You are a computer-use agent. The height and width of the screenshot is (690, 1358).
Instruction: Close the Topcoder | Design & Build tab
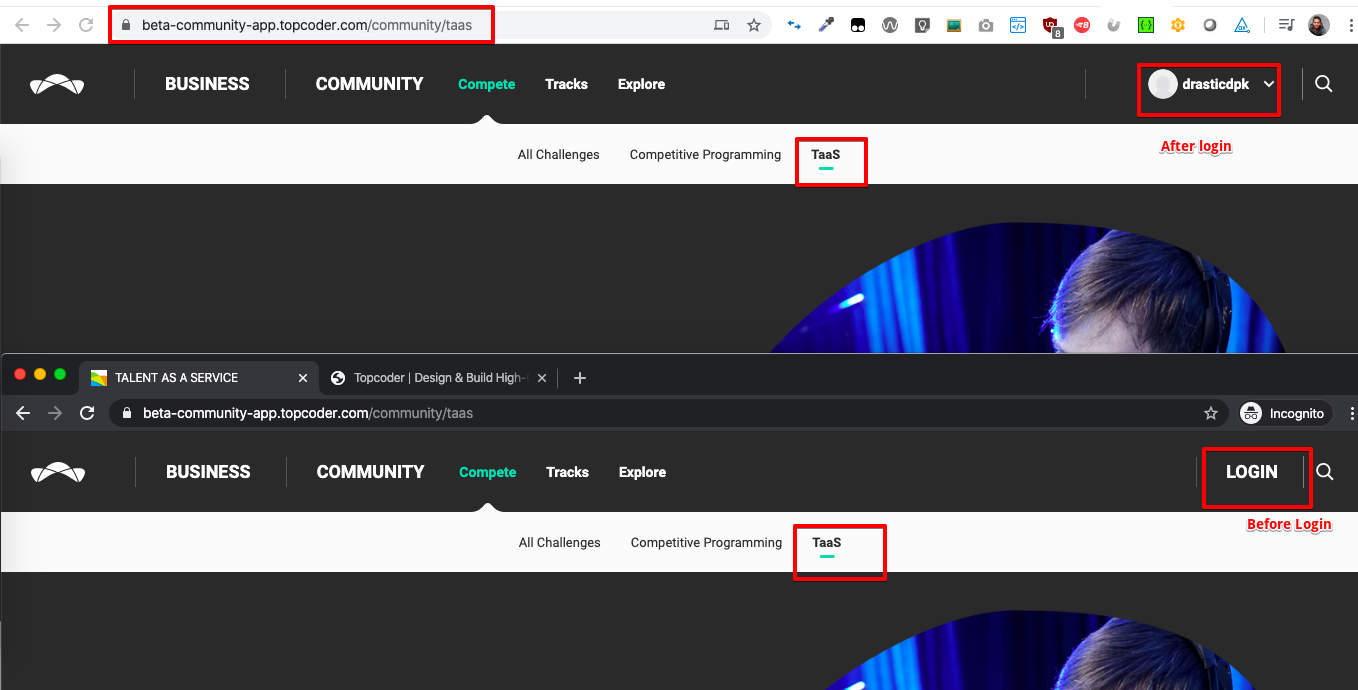(542, 378)
